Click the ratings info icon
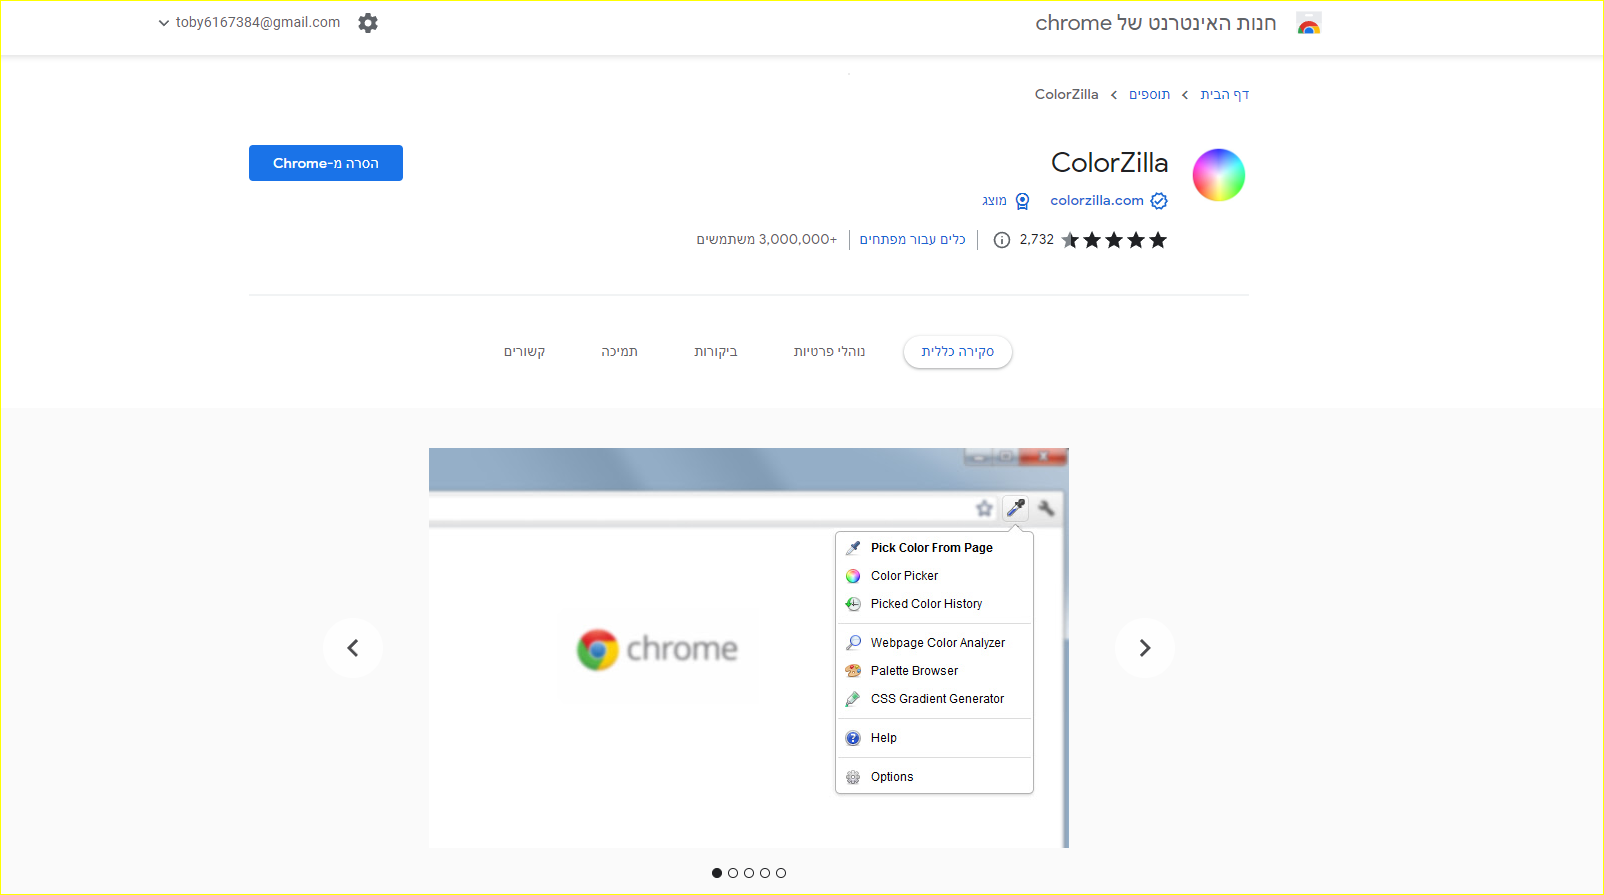This screenshot has height=895, width=1604. click(1002, 240)
